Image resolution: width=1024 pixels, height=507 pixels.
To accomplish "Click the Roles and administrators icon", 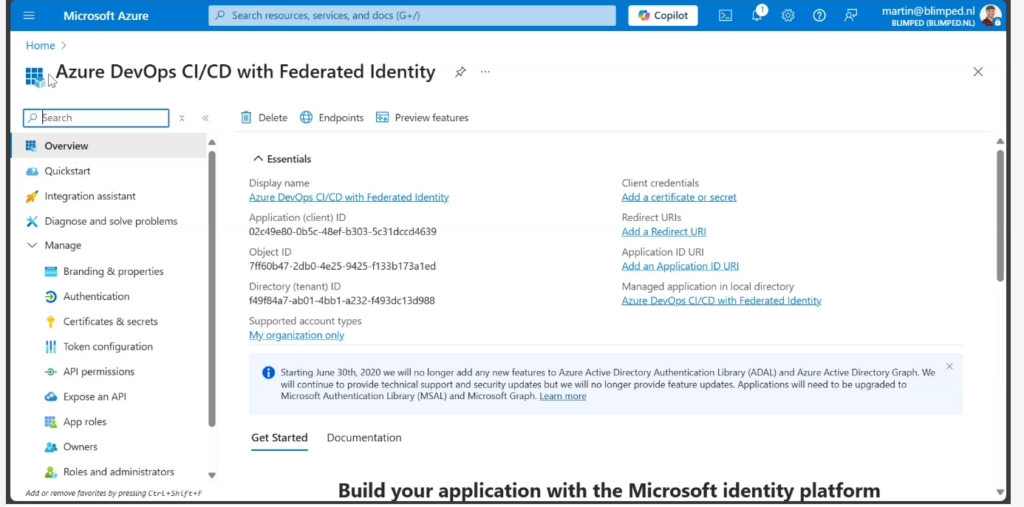I will [50, 472].
